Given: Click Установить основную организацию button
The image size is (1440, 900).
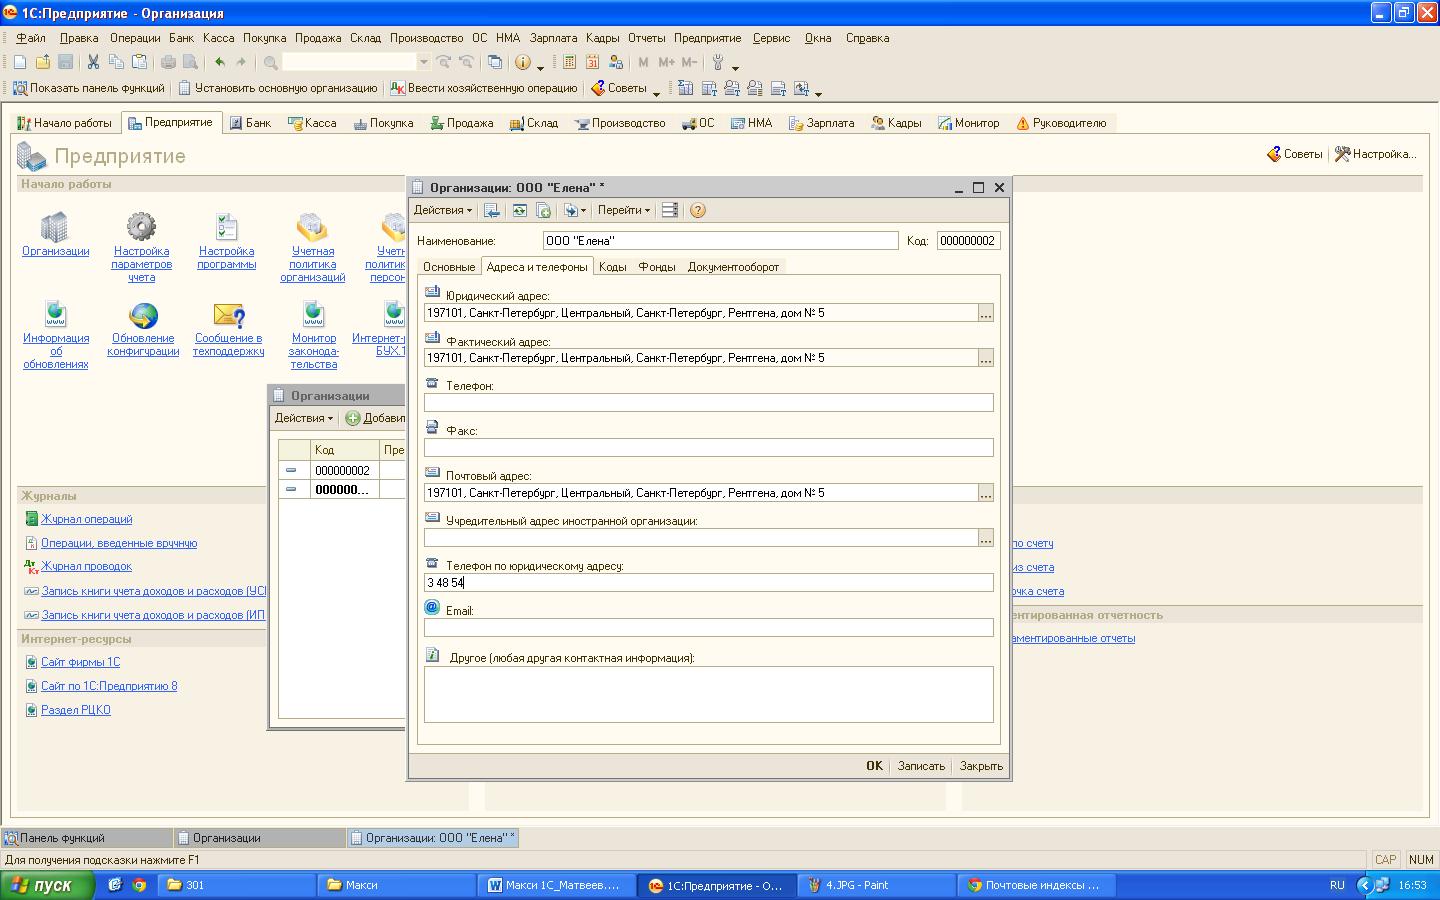Looking at the screenshot, I should [278, 88].
